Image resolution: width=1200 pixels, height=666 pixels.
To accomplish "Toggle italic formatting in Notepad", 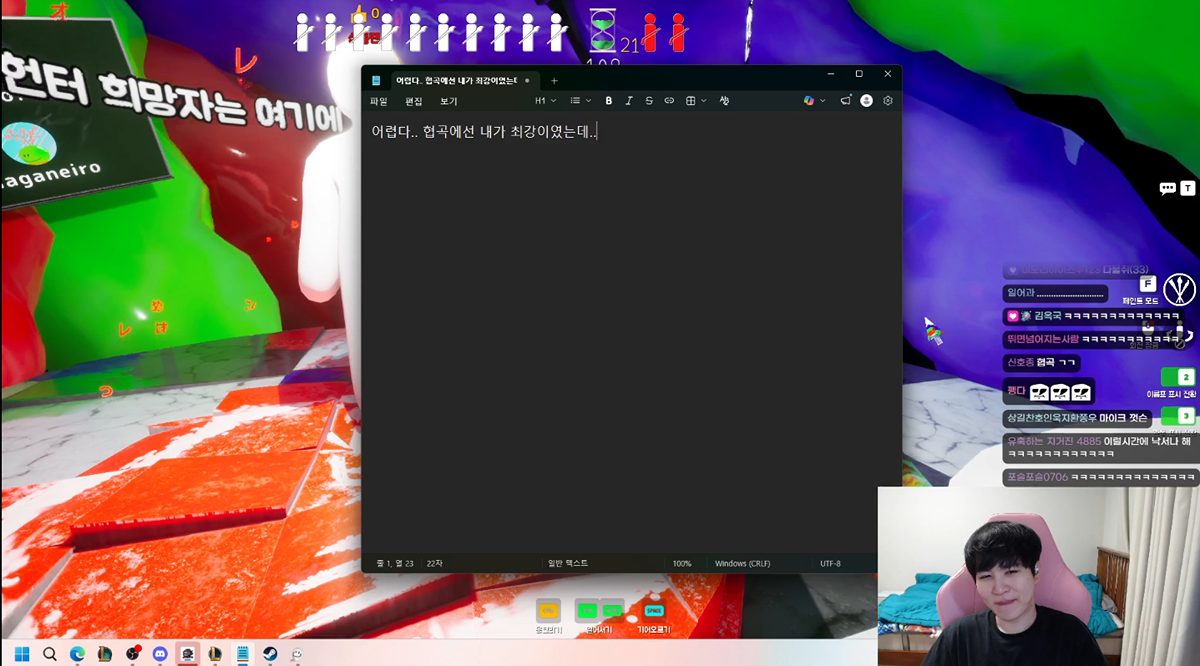I will [629, 101].
